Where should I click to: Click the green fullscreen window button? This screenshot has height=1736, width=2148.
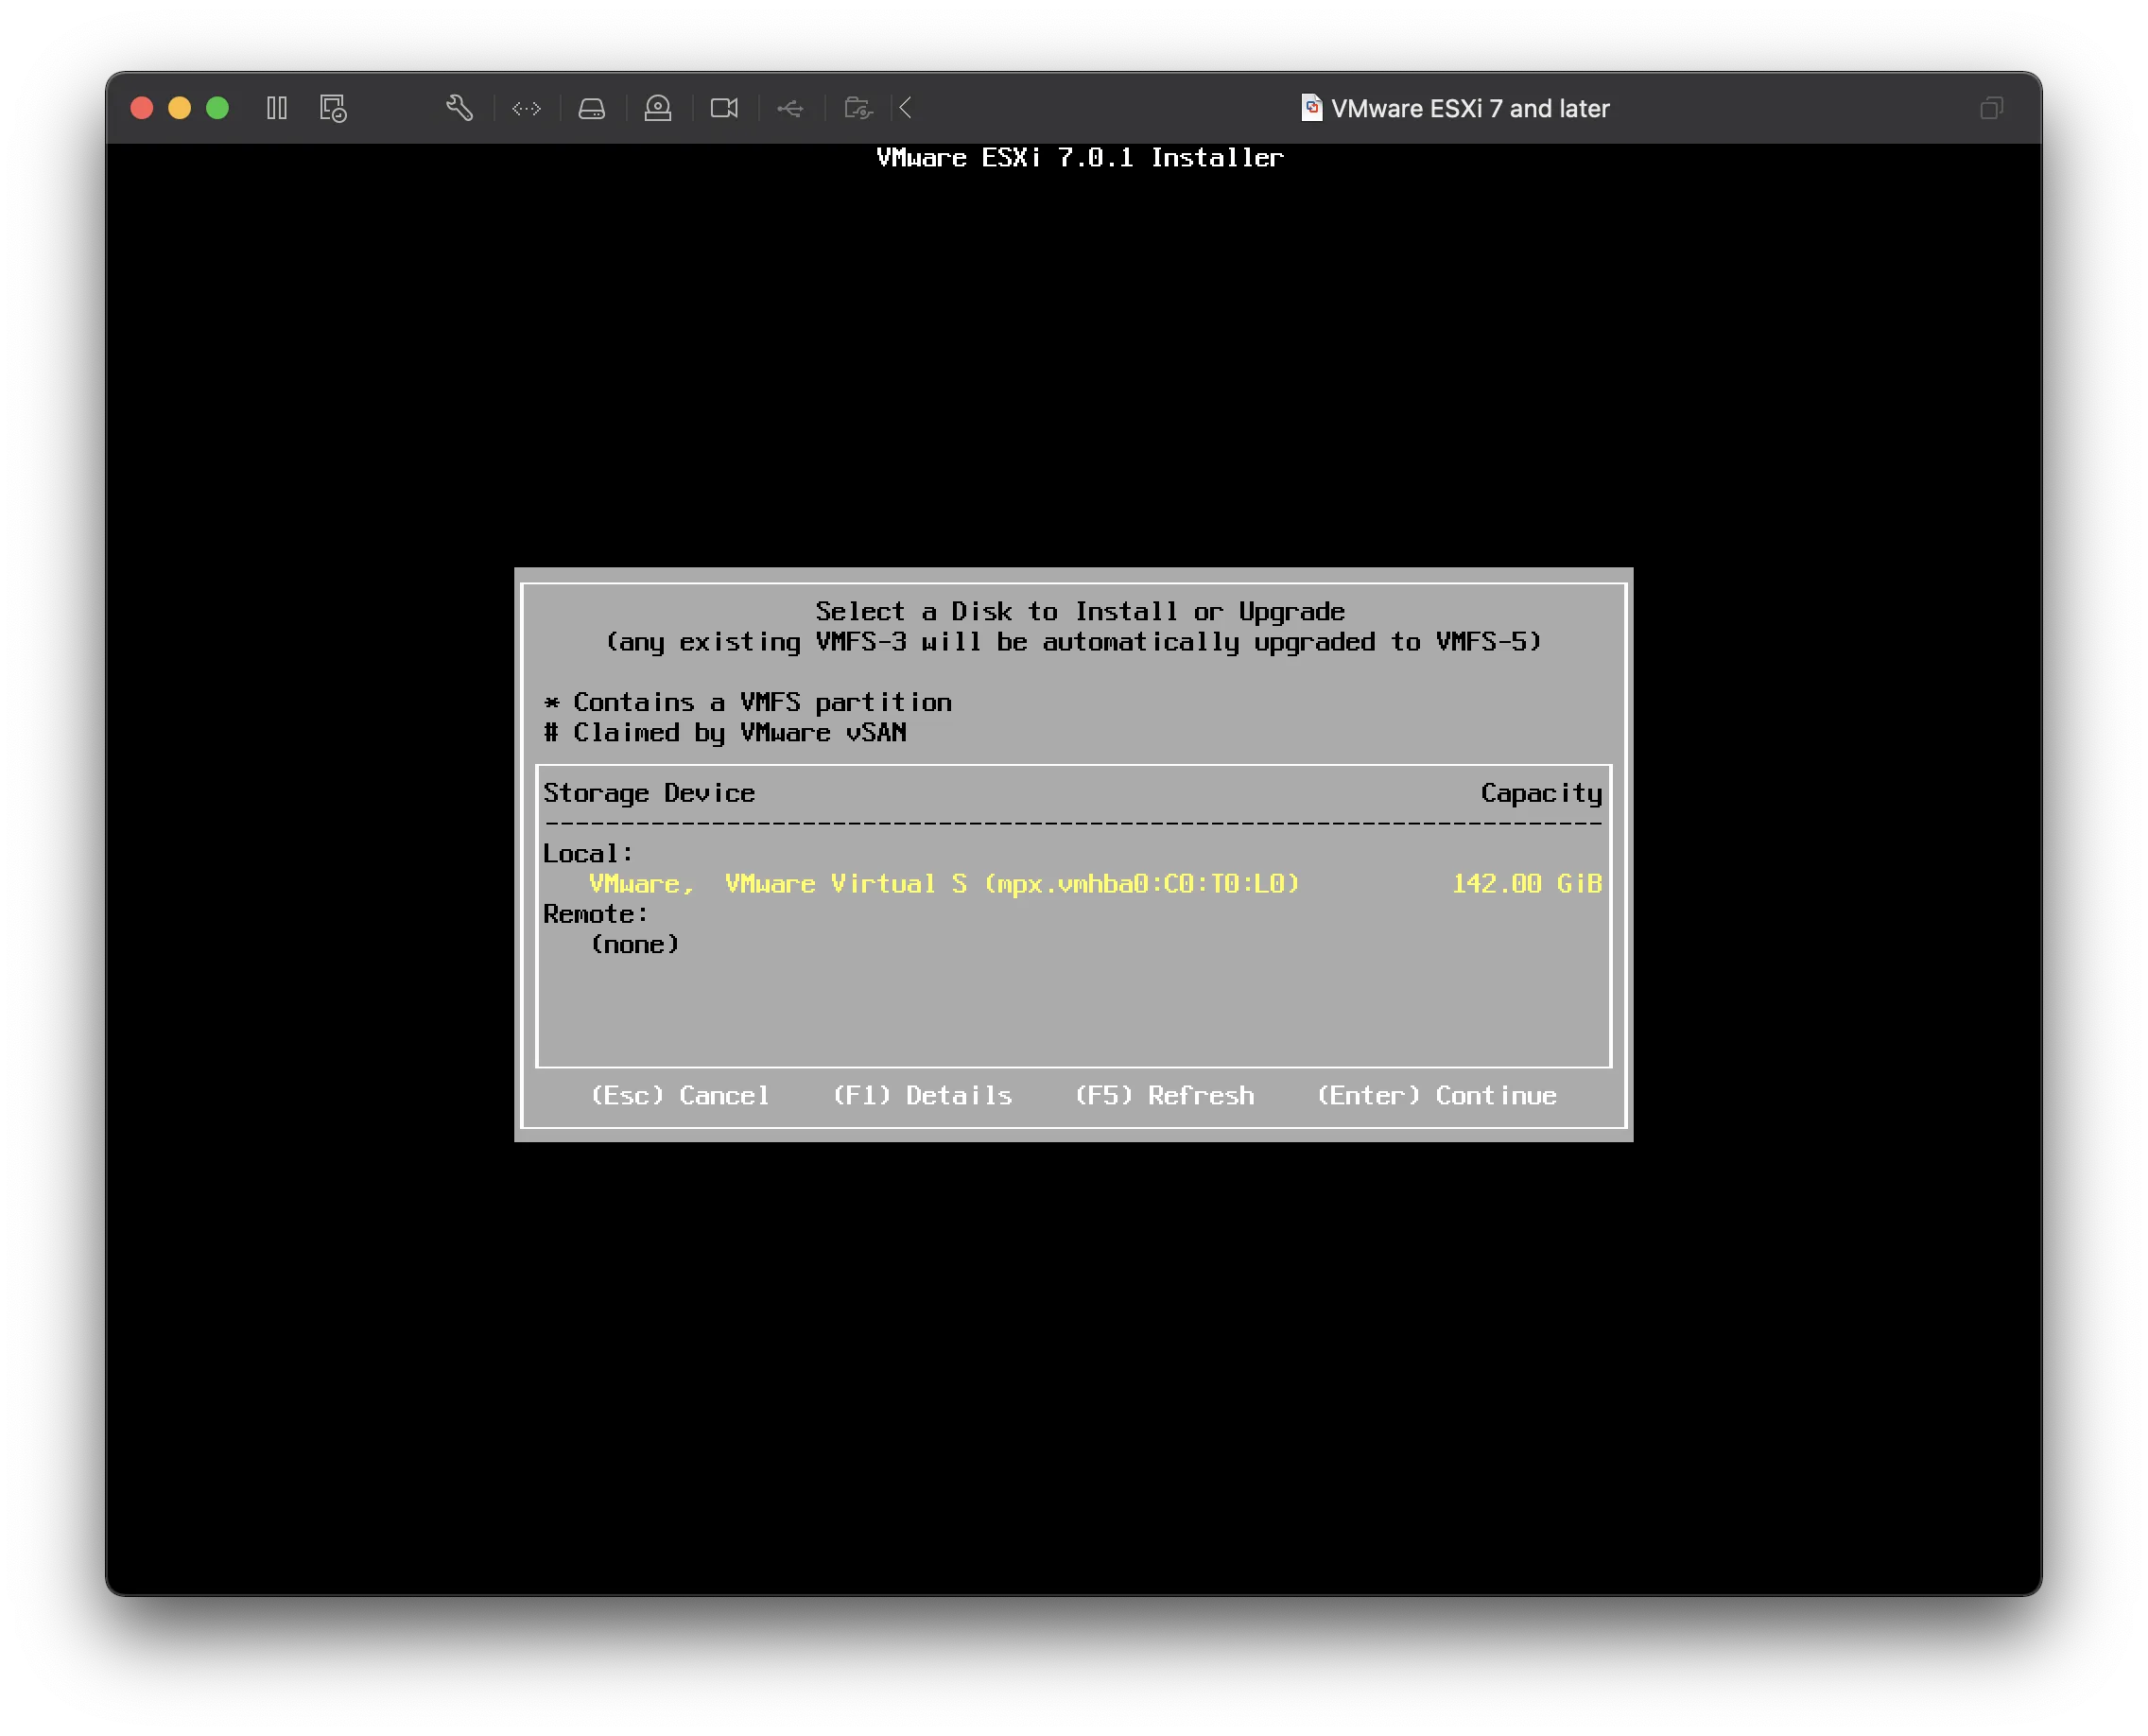point(218,108)
